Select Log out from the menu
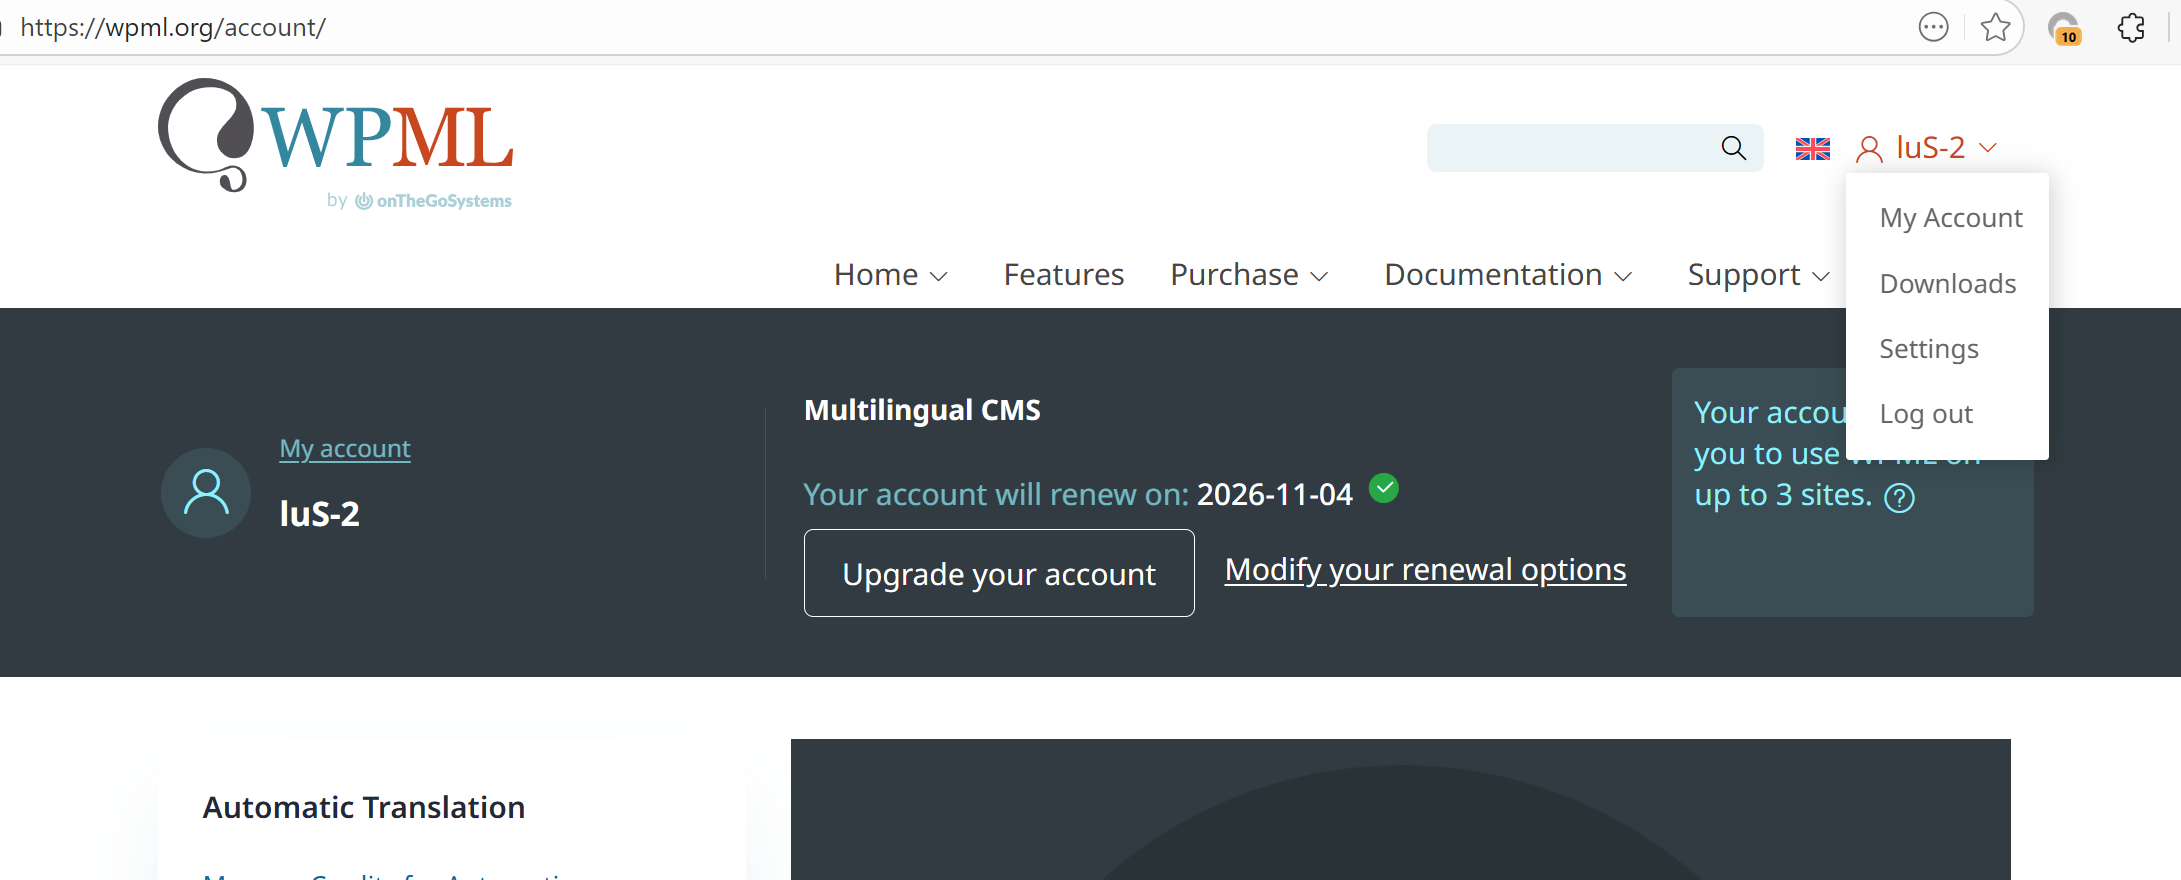2181x880 pixels. click(x=1925, y=414)
